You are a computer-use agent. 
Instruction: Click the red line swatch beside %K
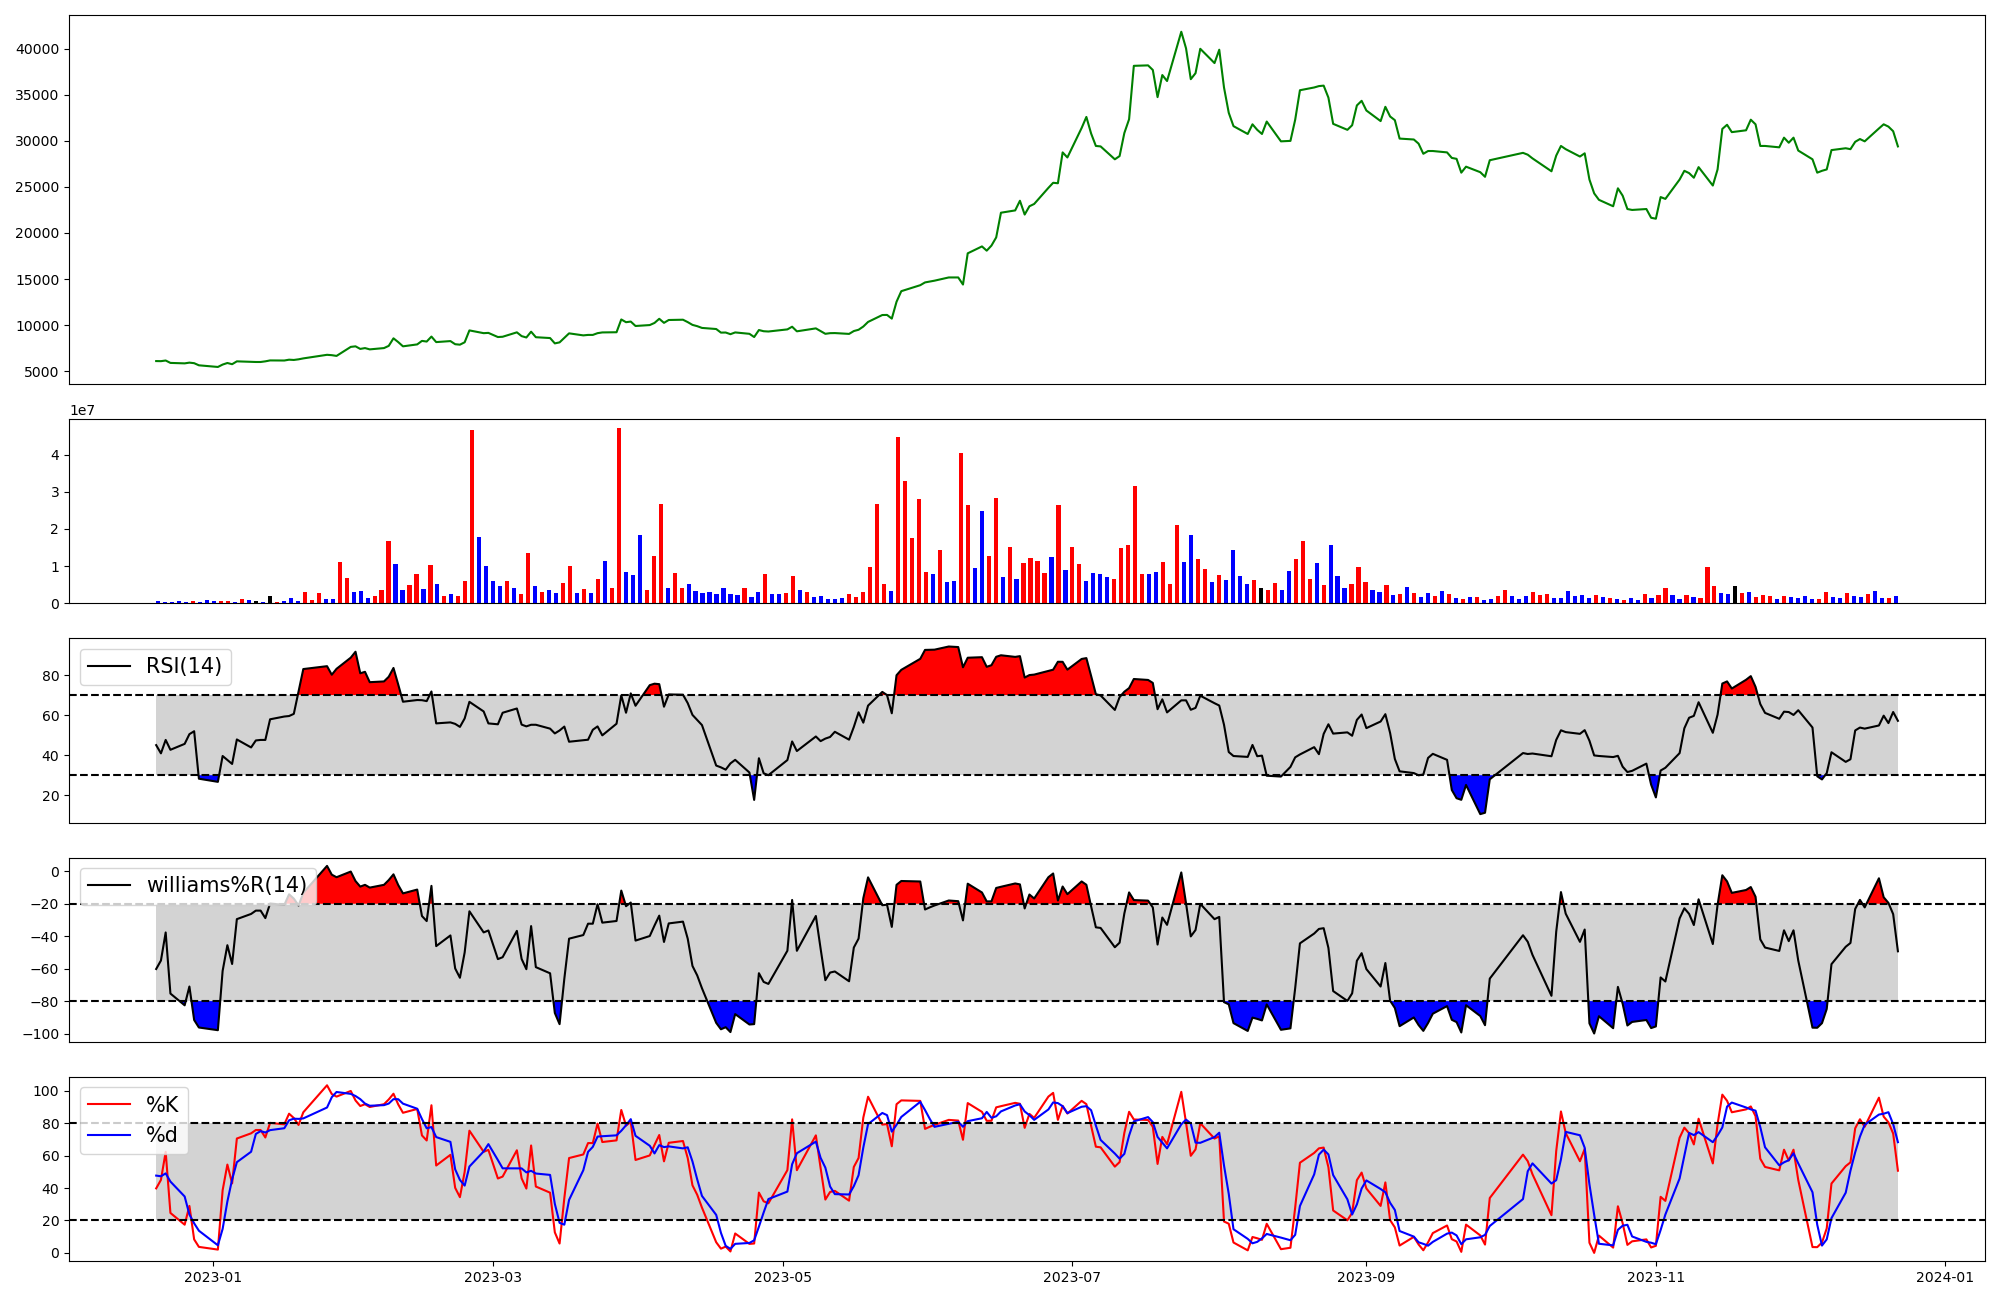point(110,1105)
